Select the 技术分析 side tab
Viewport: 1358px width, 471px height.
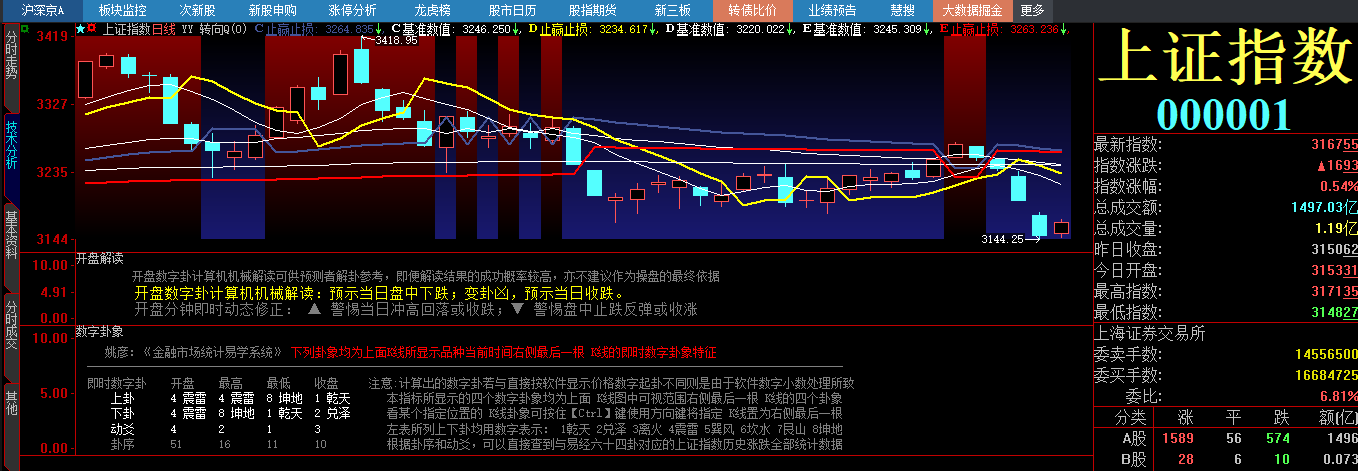pos(11,145)
